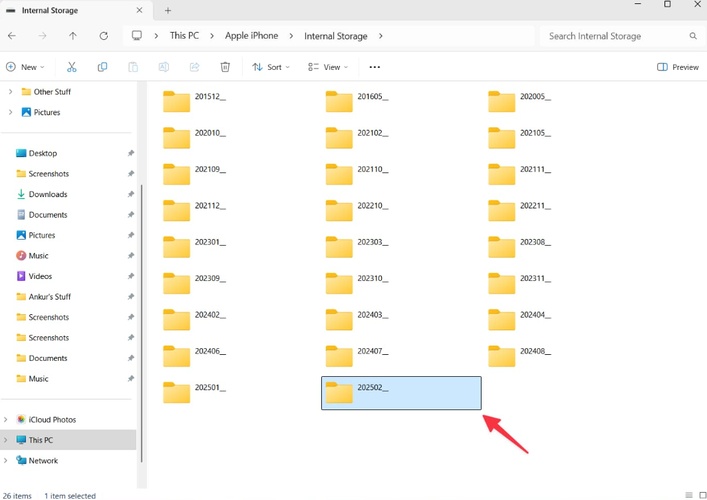Expand Network in sidebar
This screenshot has width=707, height=500.
point(5,461)
